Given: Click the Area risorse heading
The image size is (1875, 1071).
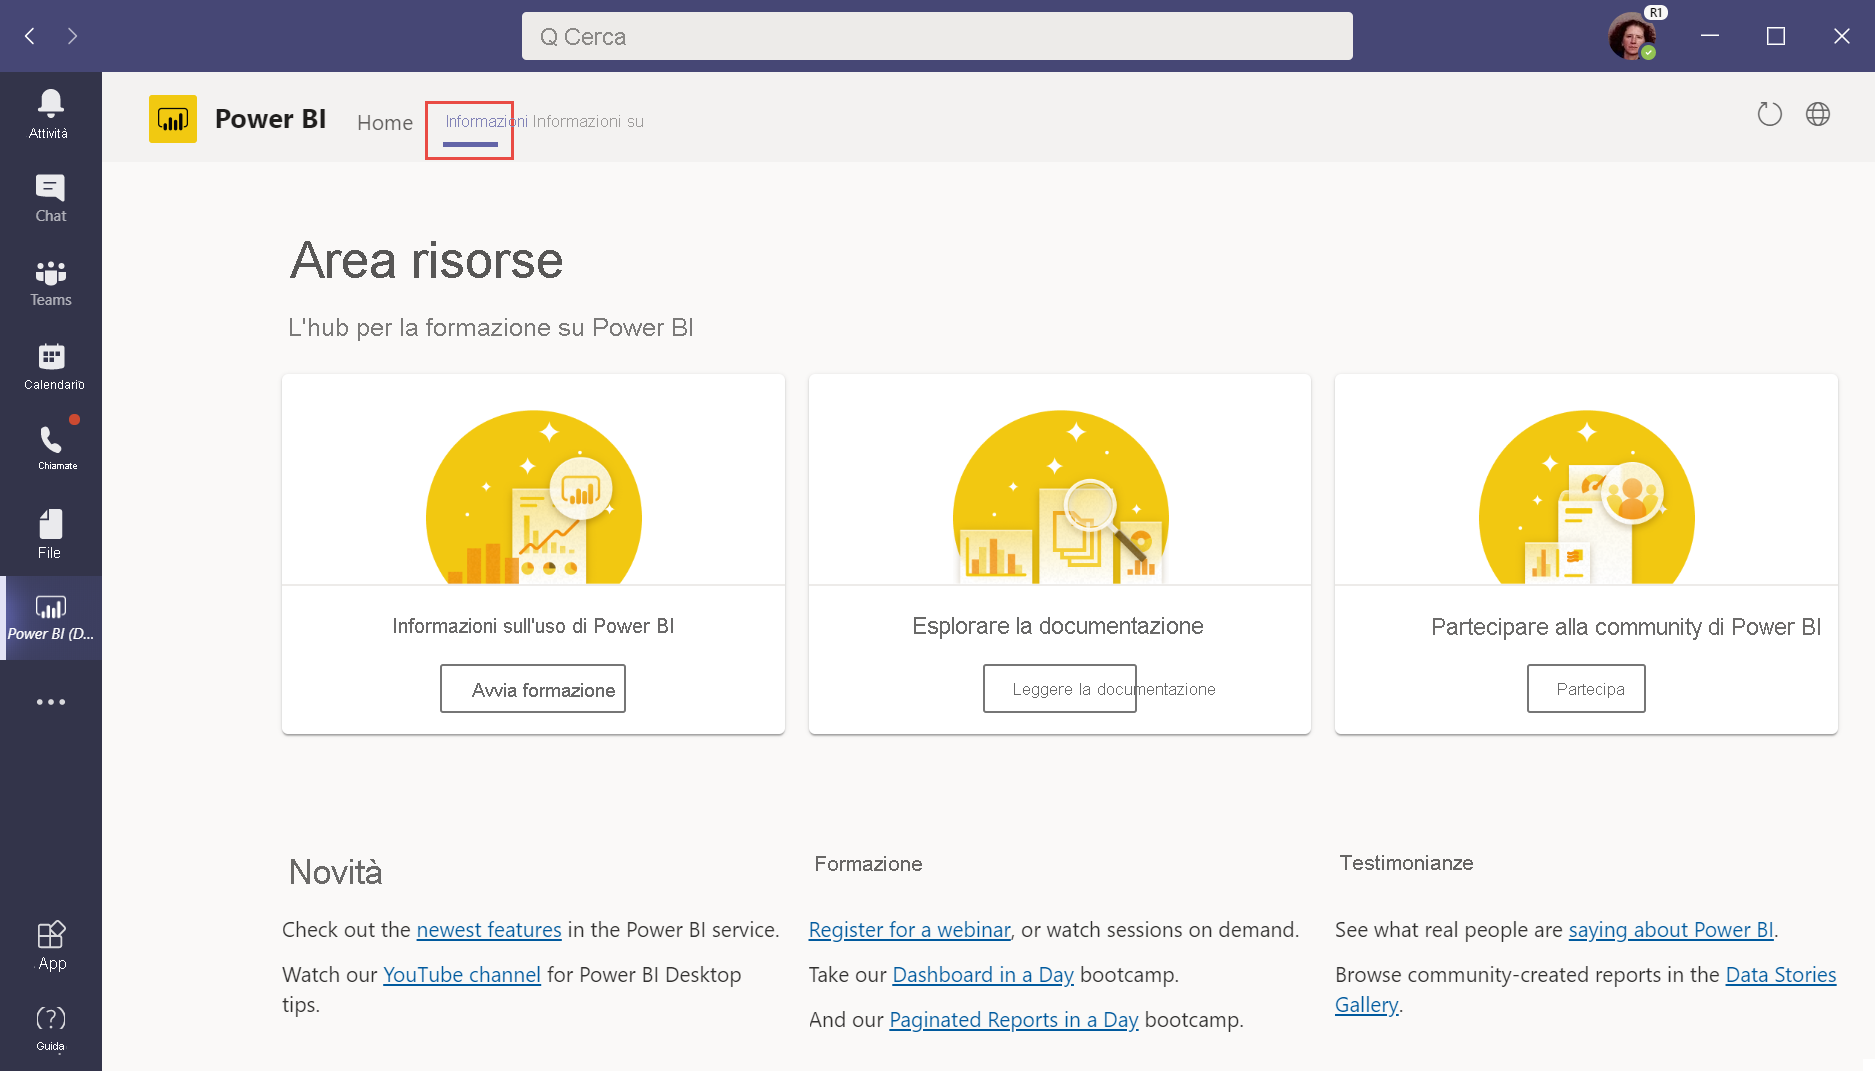Looking at the screenshot, I should 427,261.
